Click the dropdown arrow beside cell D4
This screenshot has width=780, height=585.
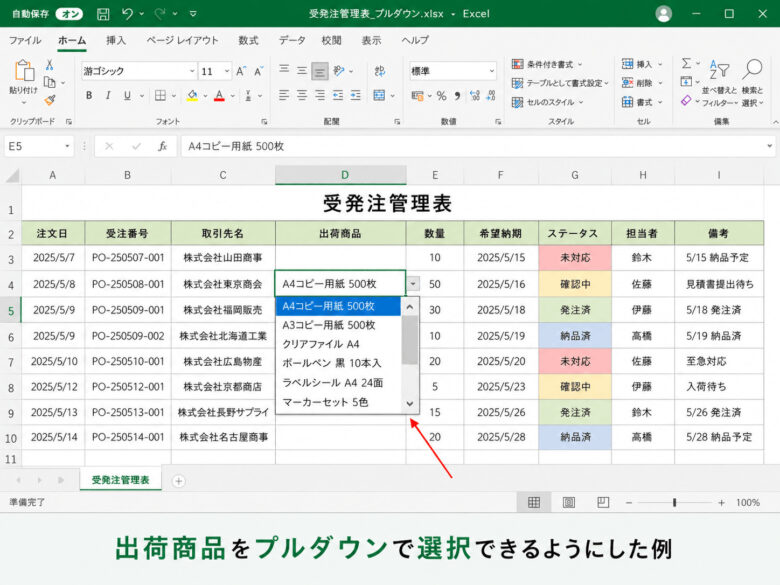point(413,284)
